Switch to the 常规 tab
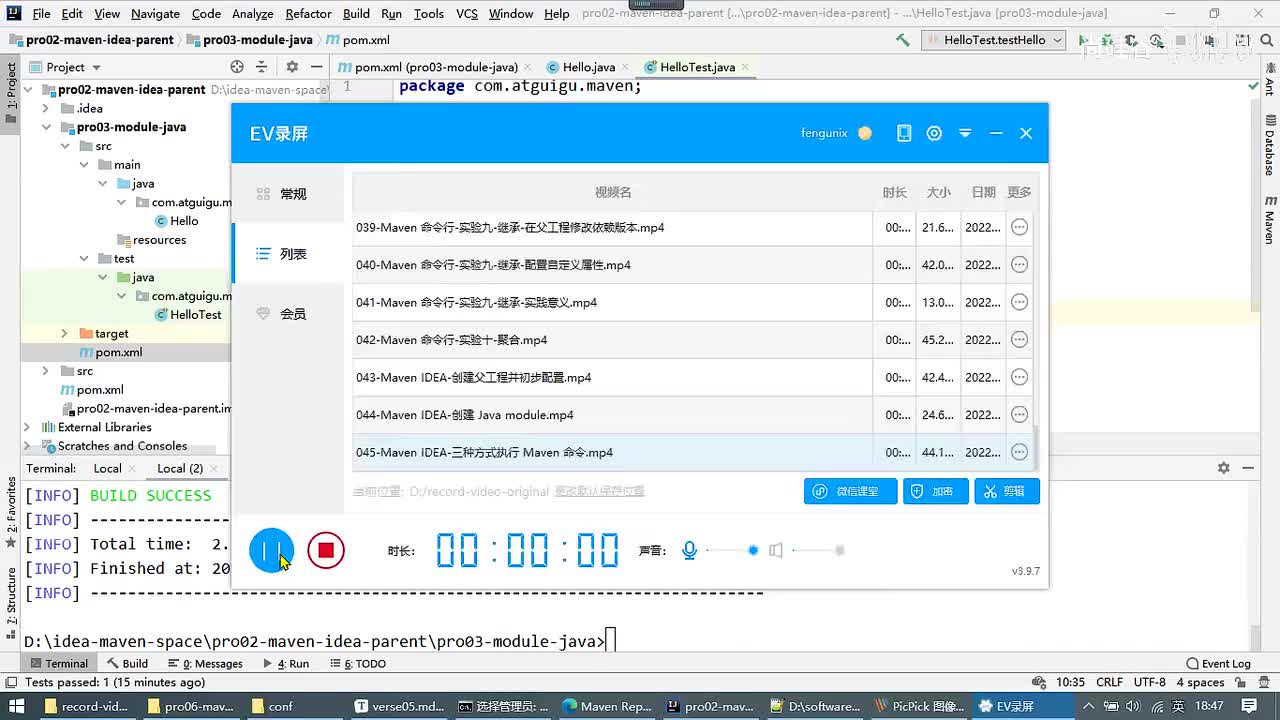Viewport: 1280px width, 720px height. pos(288,194)
